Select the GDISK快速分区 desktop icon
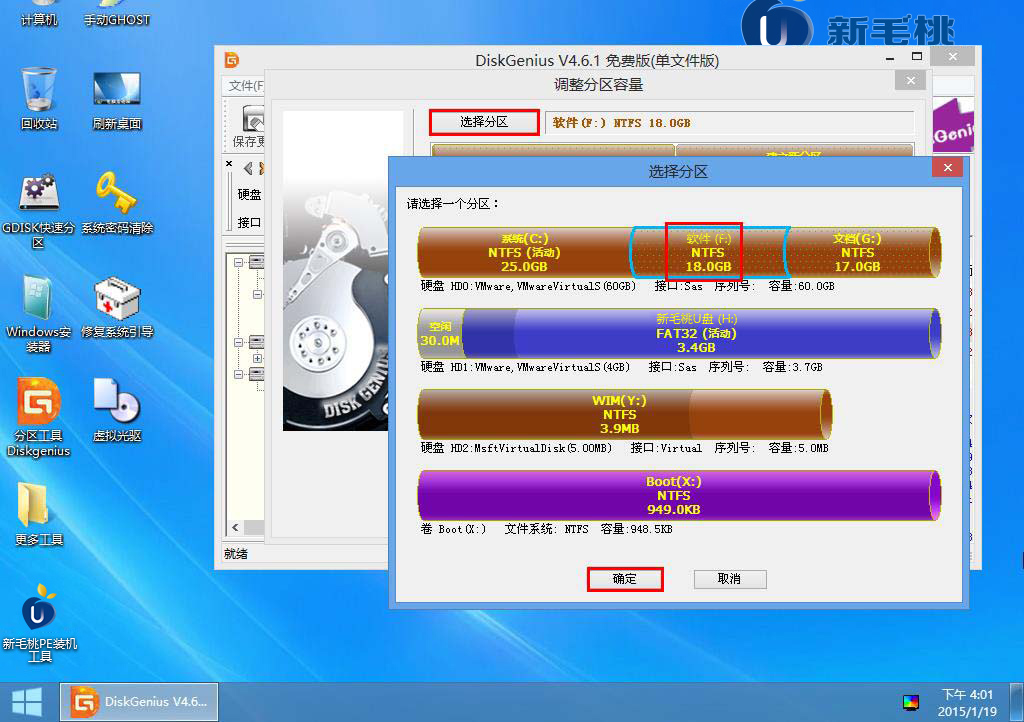The width and height of the screenshot is (1024, 722). click(x=39, y=211)
